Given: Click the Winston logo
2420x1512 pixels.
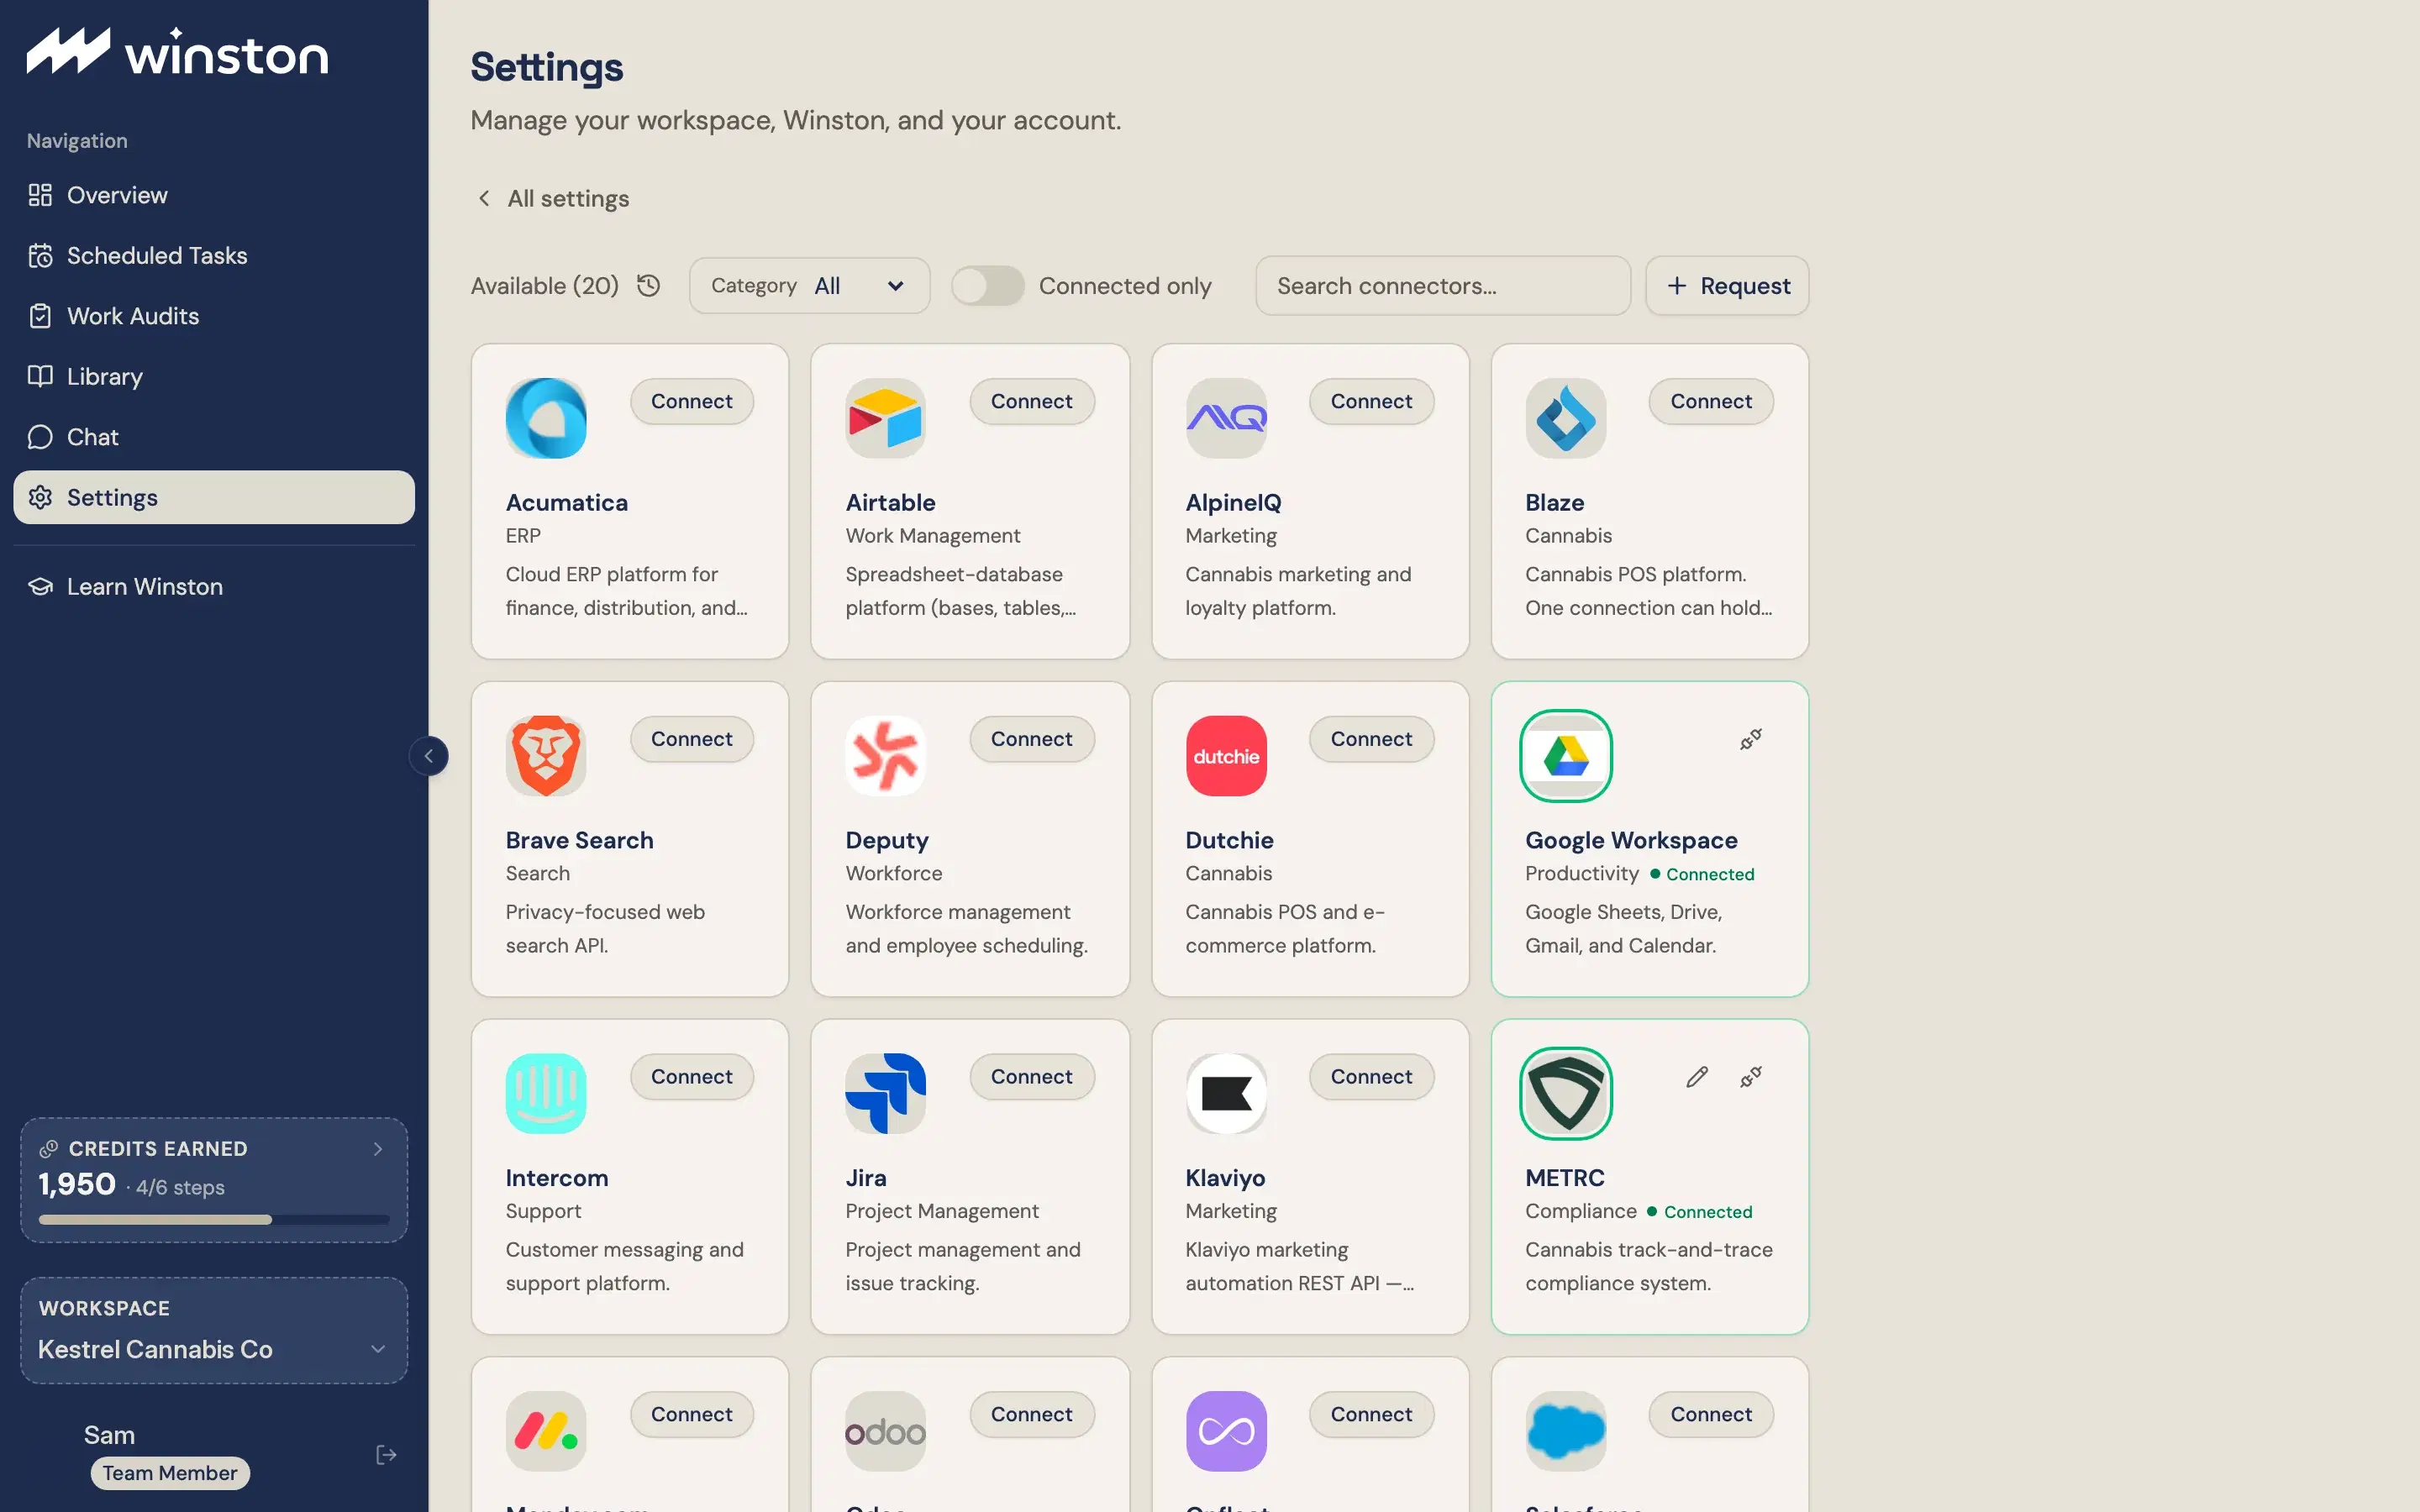Looking at the screenshot, I should coord(177,52).
